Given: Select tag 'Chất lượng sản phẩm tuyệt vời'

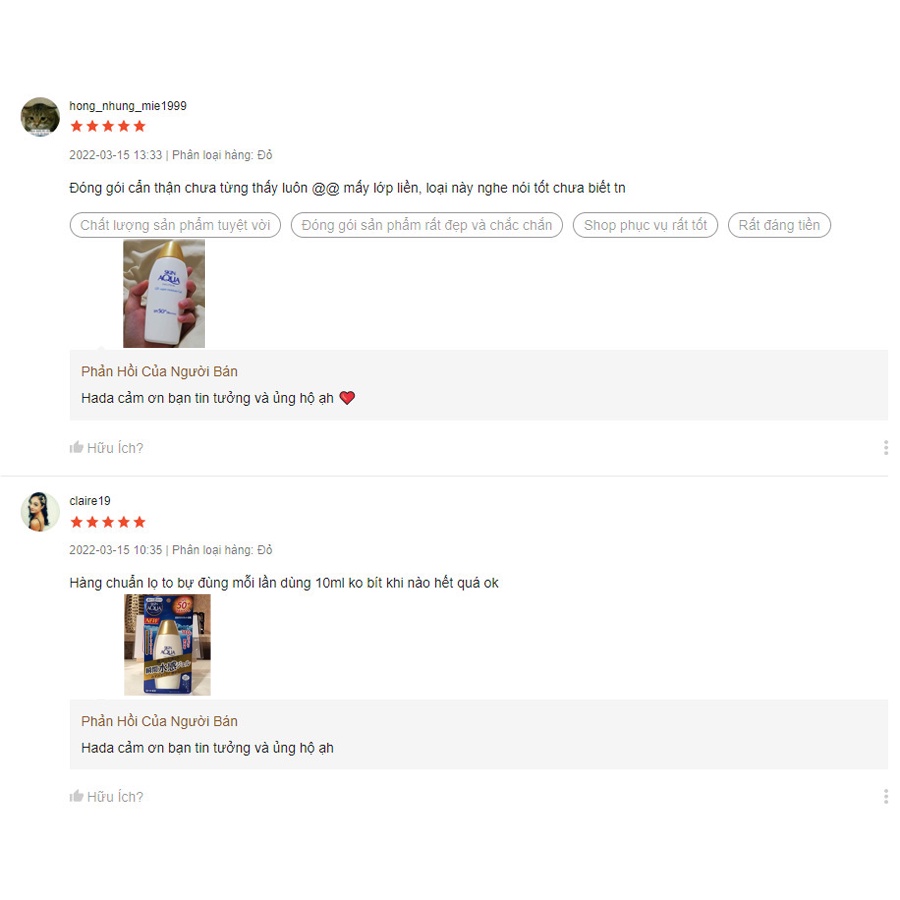Looking at the screenshot, I should [x=175, y=225].
